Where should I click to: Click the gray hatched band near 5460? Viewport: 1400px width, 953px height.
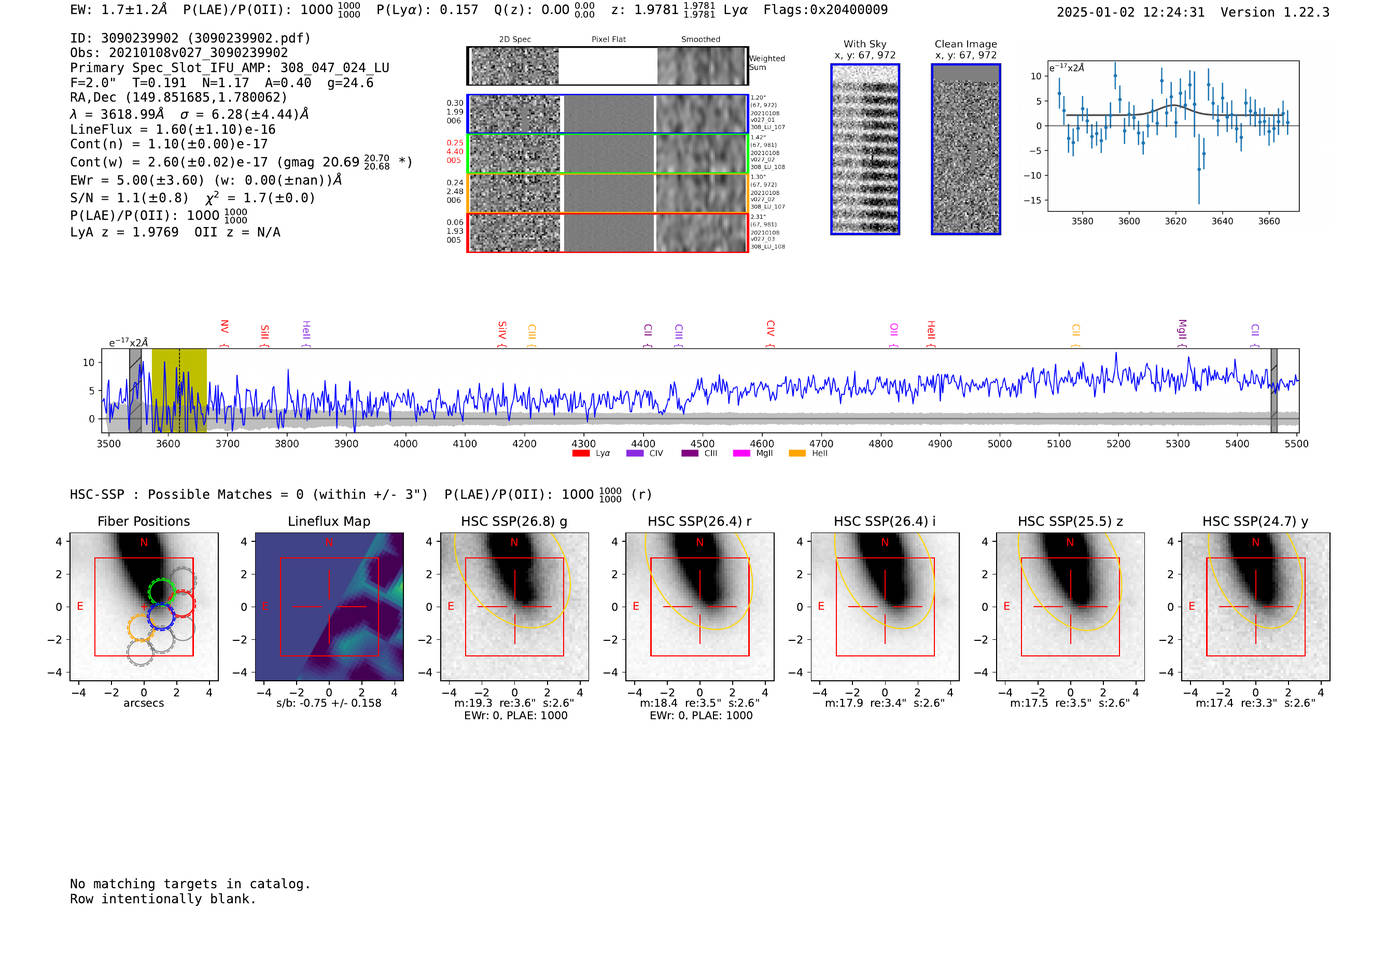coord(1274,390)
